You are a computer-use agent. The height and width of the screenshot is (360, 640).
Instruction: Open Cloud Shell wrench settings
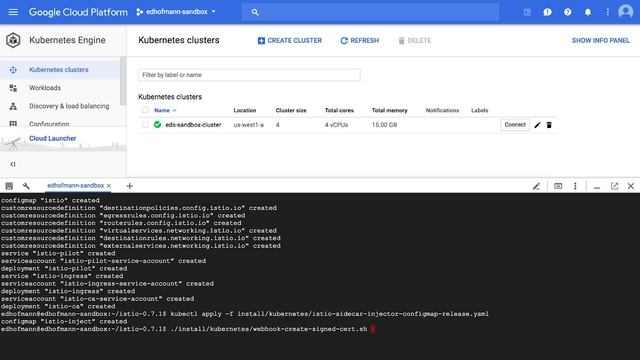[x=26, y=186]
